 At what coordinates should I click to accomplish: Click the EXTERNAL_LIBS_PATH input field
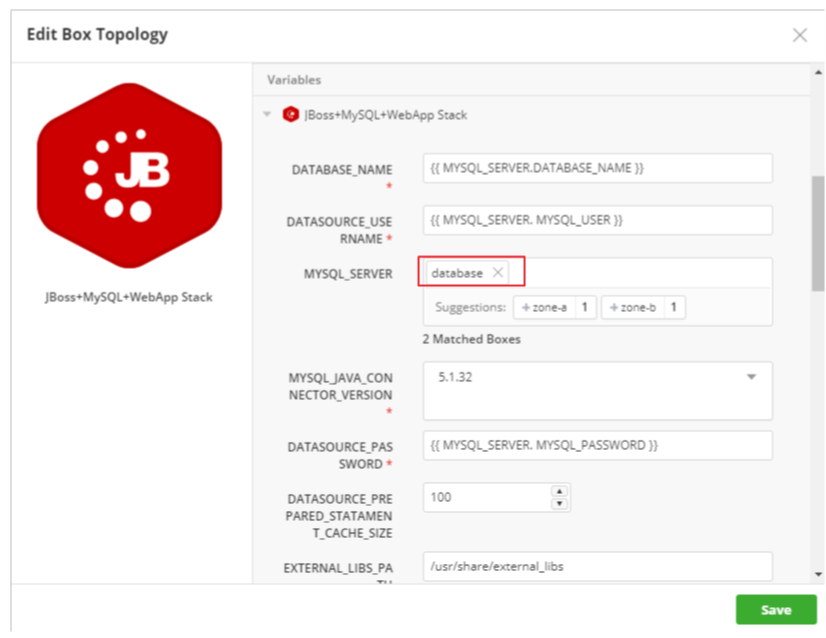598,566
